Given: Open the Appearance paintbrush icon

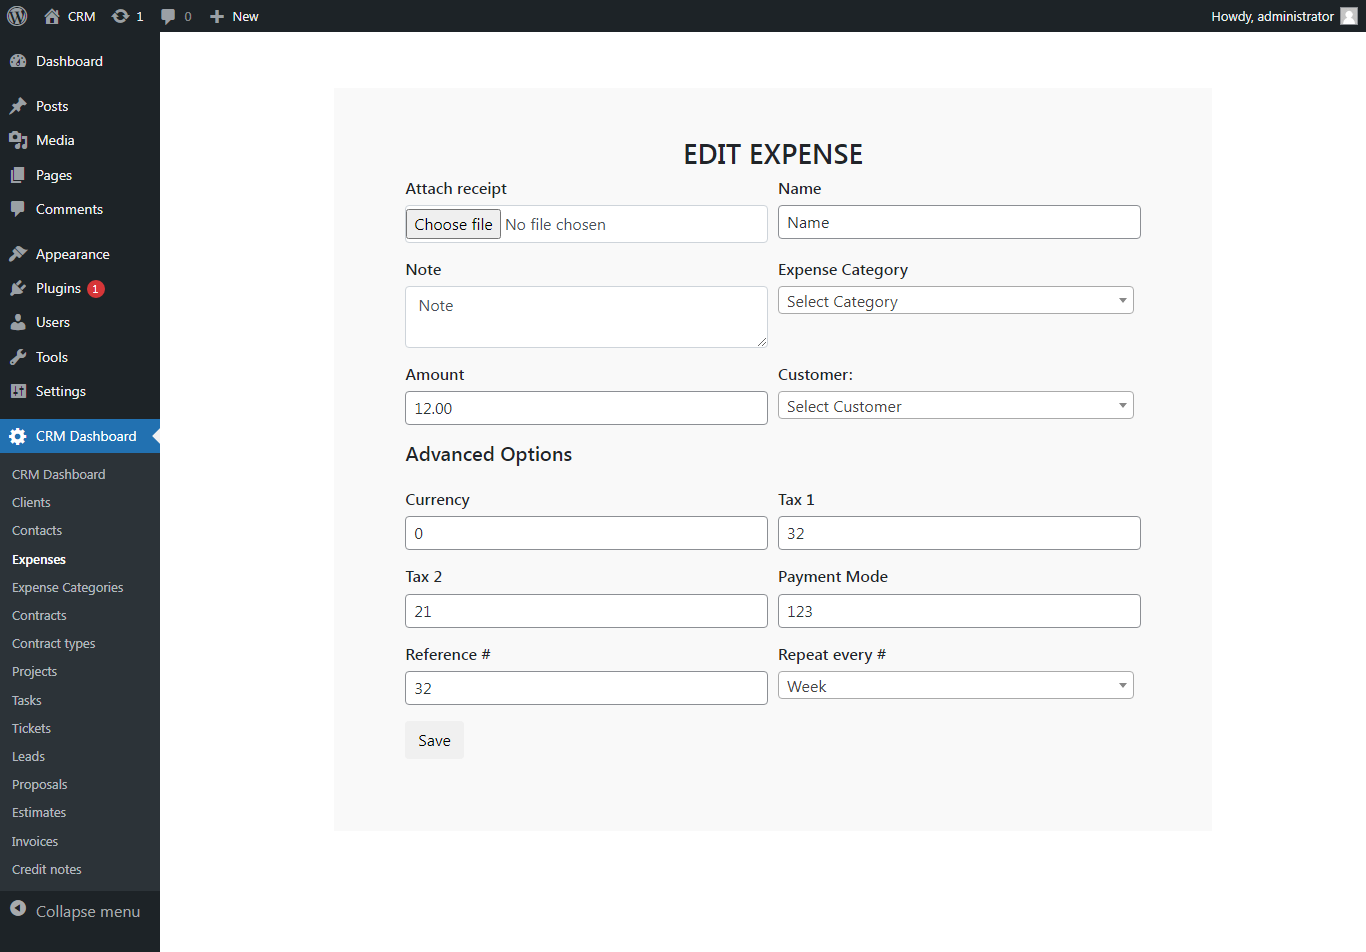Looking at the screenshot, I should [19, 253].
